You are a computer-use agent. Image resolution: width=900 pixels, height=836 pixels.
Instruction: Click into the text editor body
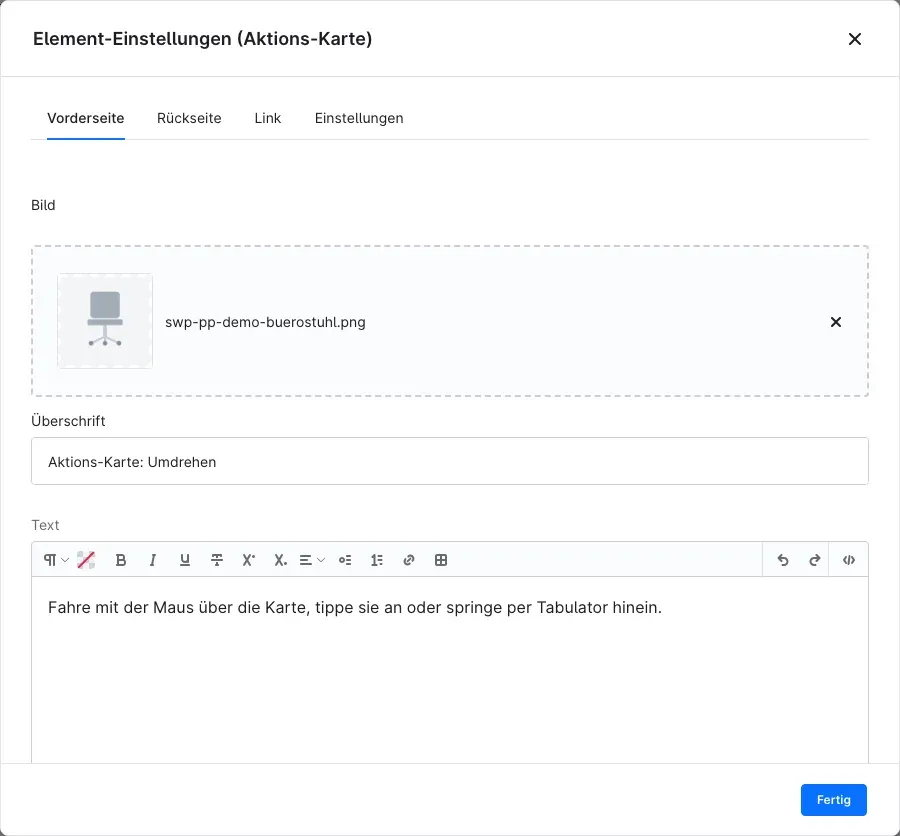pos(449,670)
